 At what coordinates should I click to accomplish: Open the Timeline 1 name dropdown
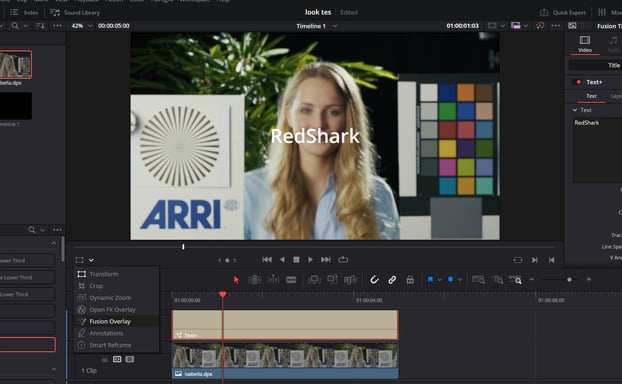pos(335,26)
